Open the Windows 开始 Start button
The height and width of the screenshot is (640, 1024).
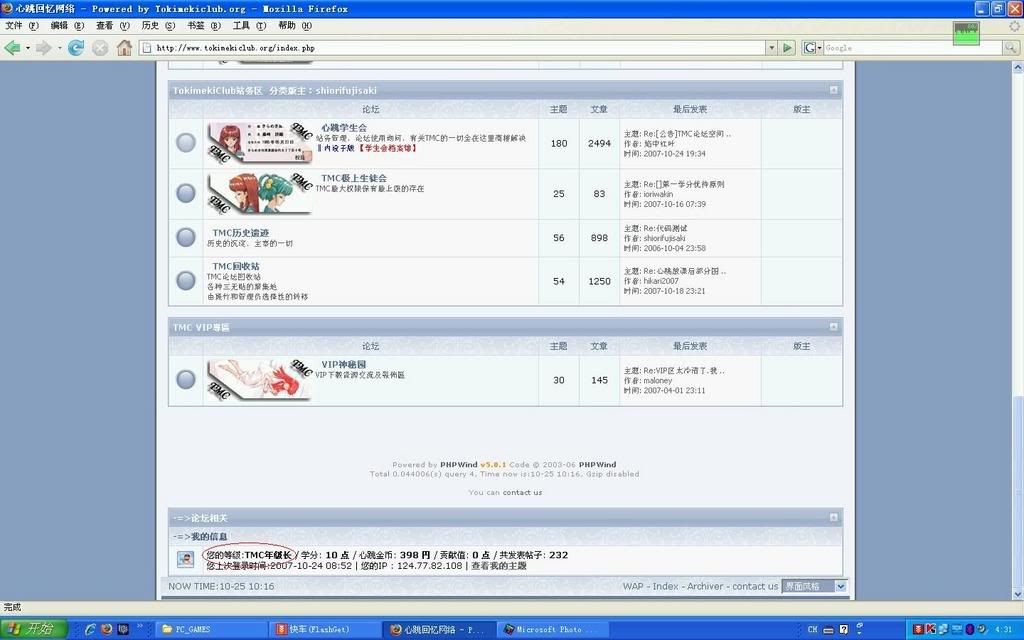(34, 629)
